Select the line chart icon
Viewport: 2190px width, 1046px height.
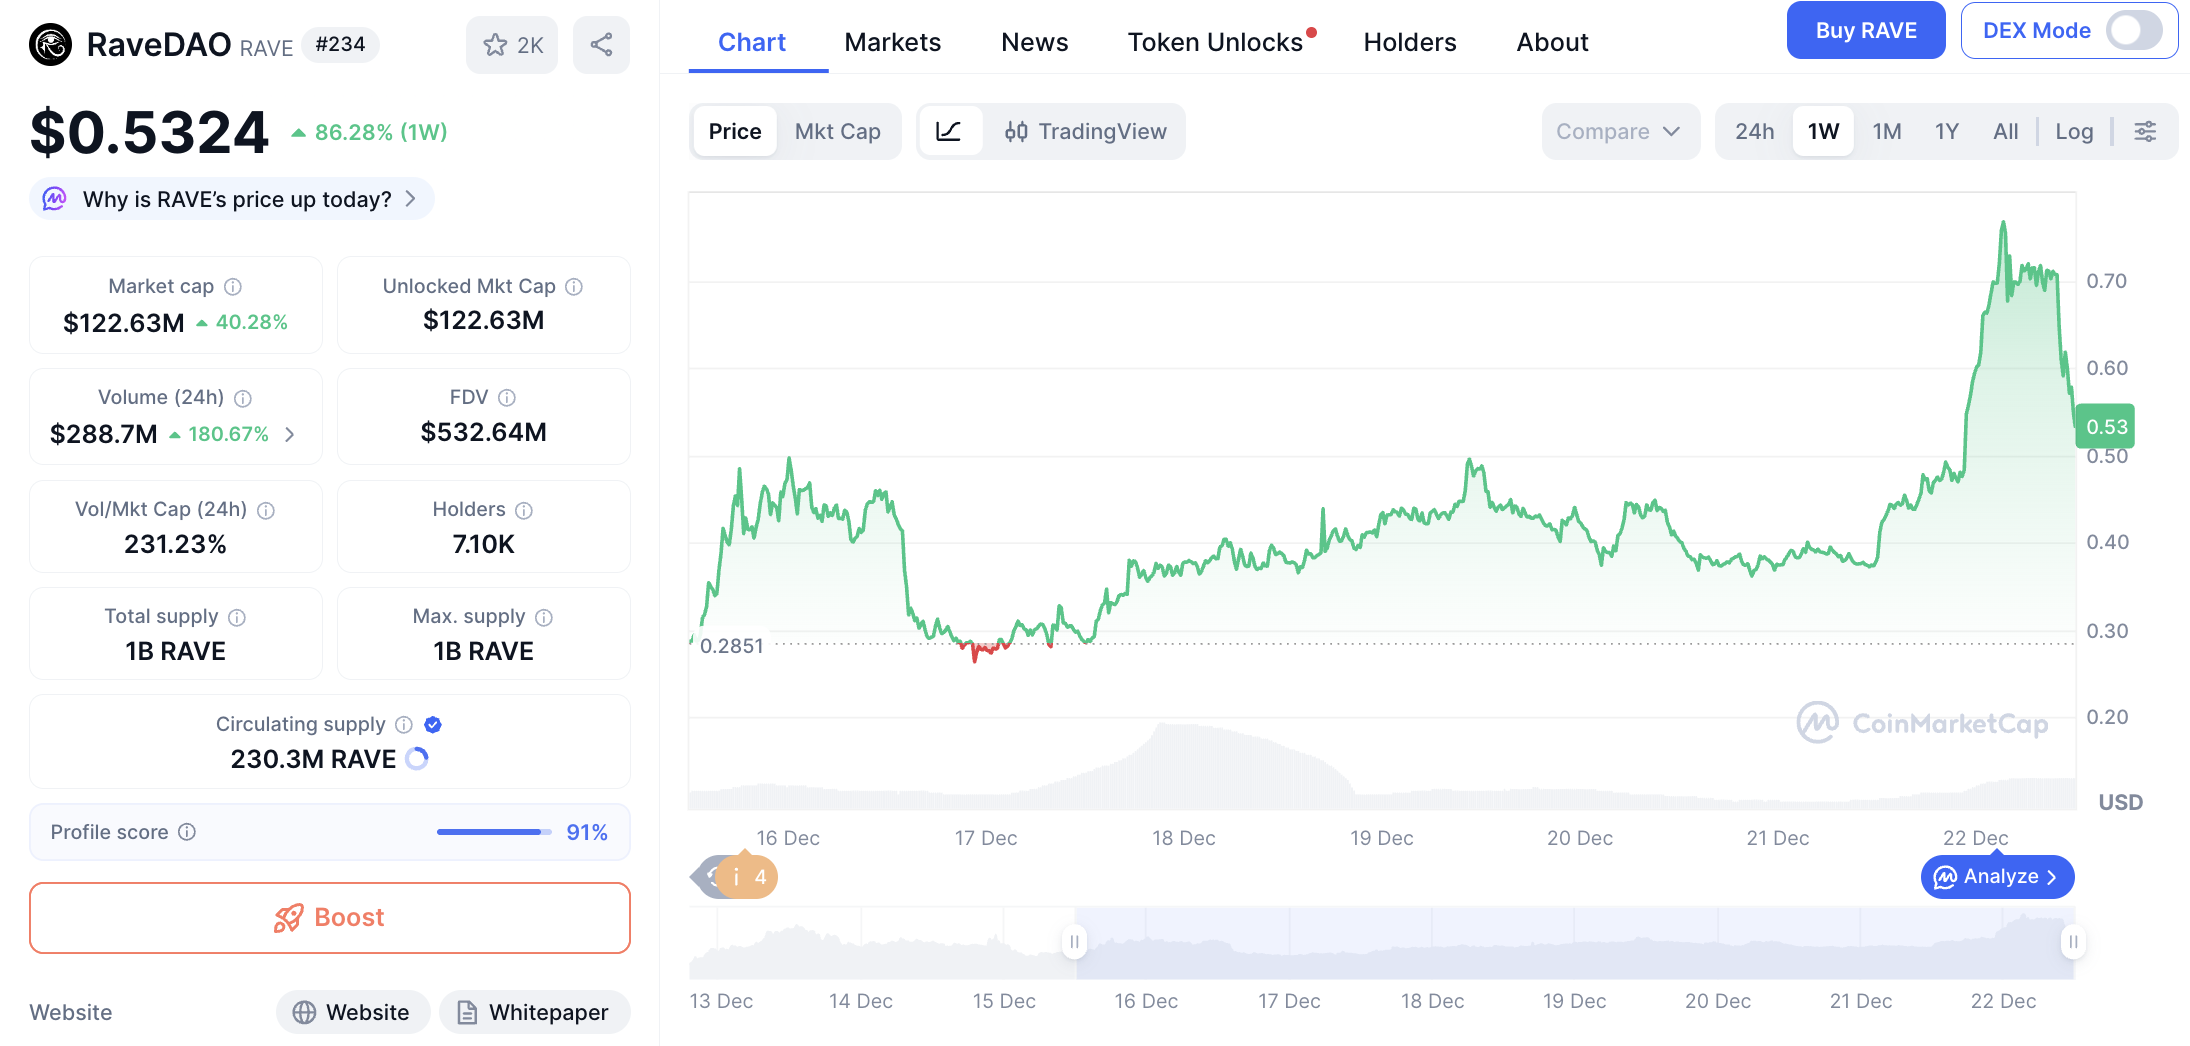pos(949,131)
